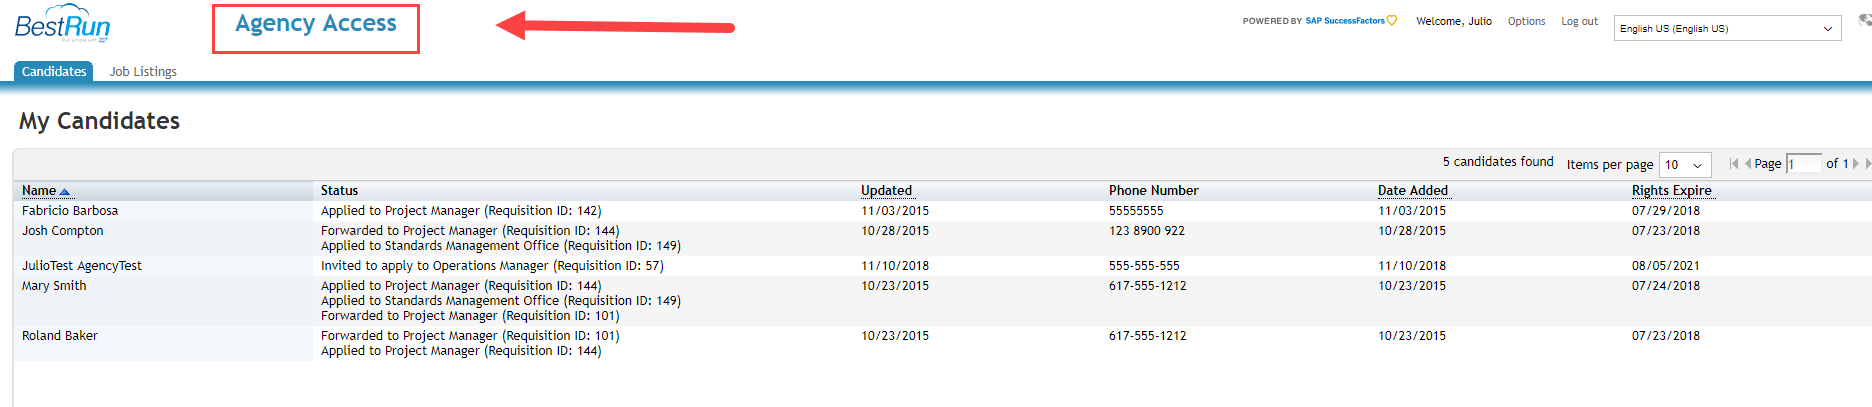Switch to the Job Listings tab
Image resolution: width=1872 pixels, height=407 pixels.
(143, 72)
